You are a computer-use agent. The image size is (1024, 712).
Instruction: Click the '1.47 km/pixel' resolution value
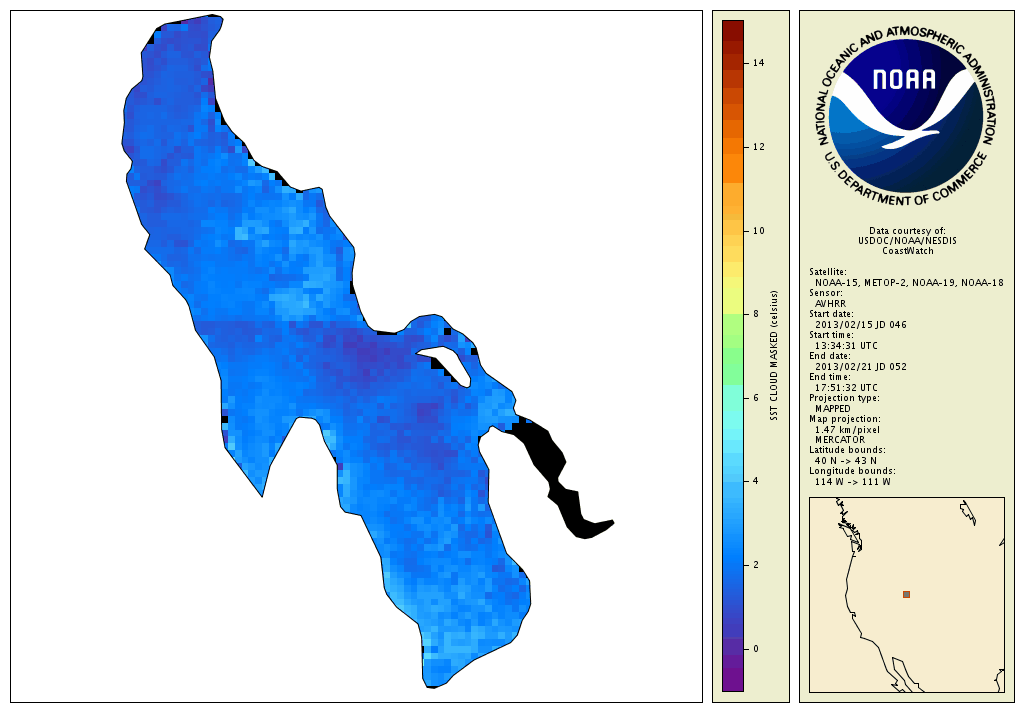(x=847, y=430)
